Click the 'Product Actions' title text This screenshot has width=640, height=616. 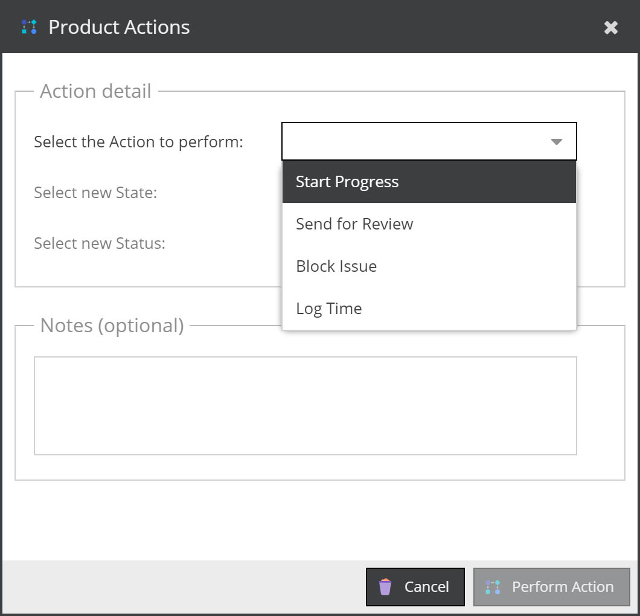click(119, 27)
